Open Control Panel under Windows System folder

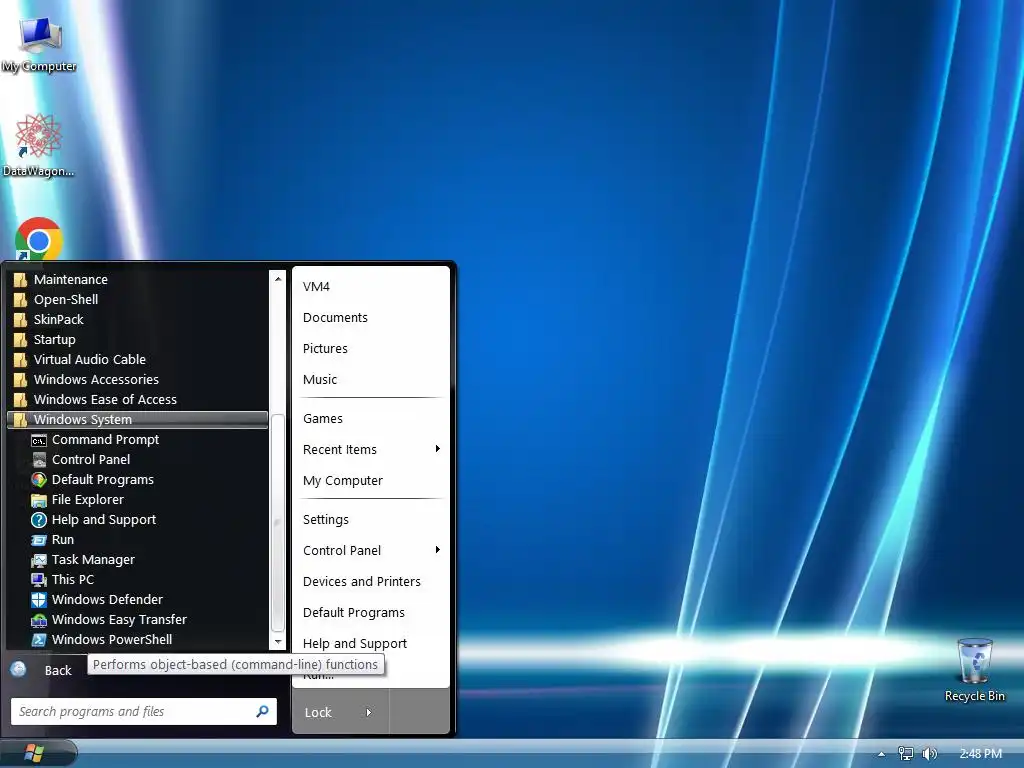tap(137, 460)
